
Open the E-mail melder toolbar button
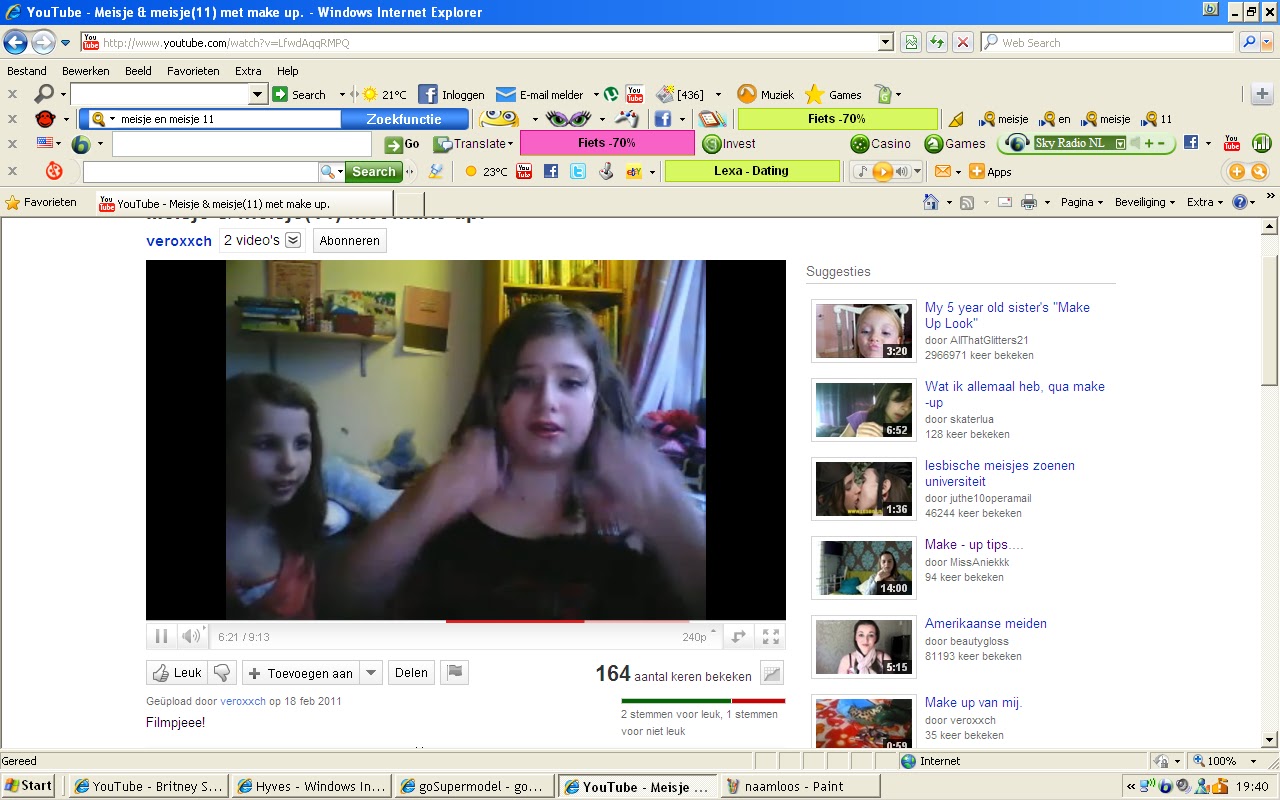pos(541,94)
